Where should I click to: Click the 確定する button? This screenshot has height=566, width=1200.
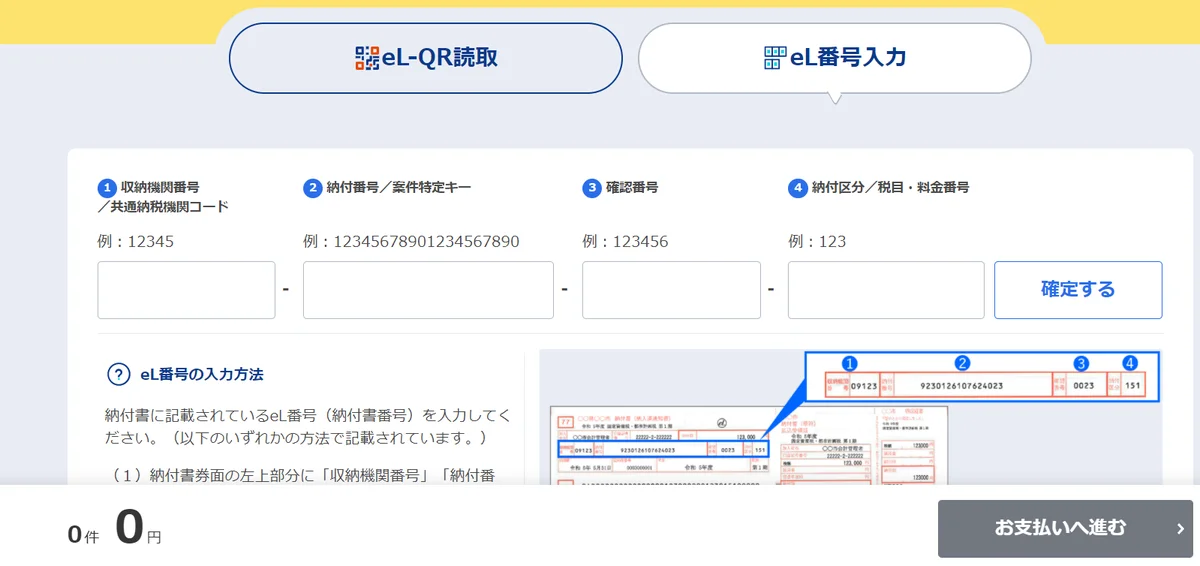[1078, 290]
